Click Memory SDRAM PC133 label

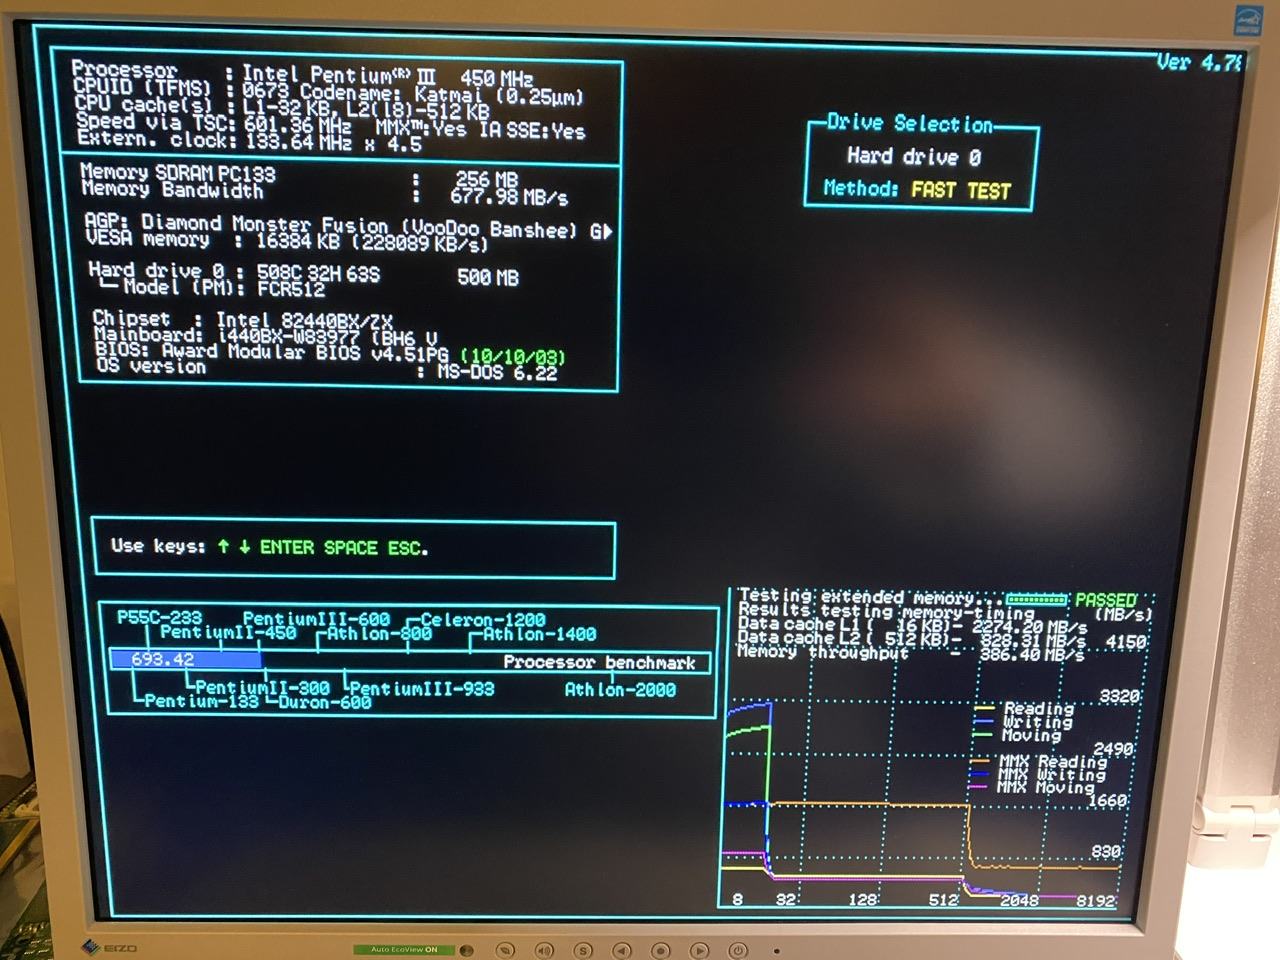point(177,172)
